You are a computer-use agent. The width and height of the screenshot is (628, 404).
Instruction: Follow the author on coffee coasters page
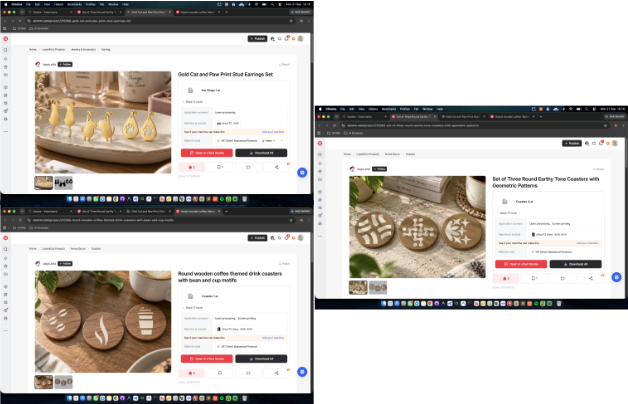click(65, 263)
